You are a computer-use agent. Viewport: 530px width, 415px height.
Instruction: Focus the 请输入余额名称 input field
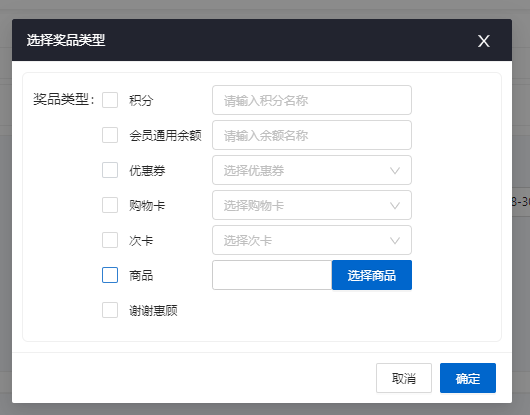coord(312,135)
